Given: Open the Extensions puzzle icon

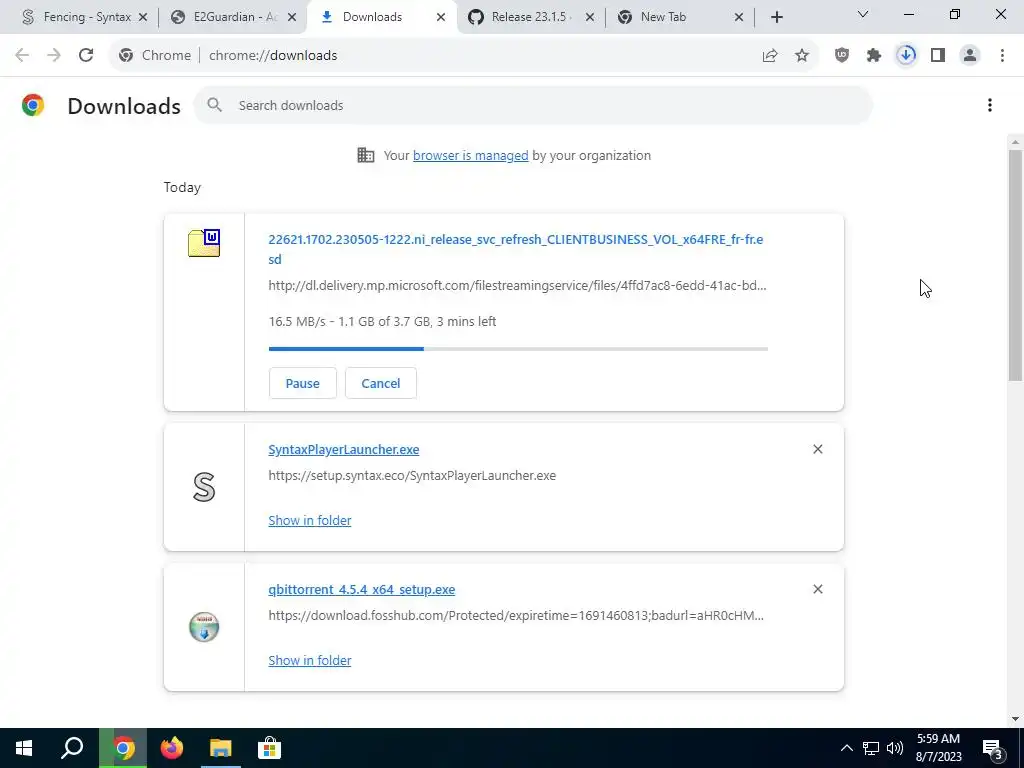Looking at the screenshot, I should pyautogui.click(x=874, y=56).
